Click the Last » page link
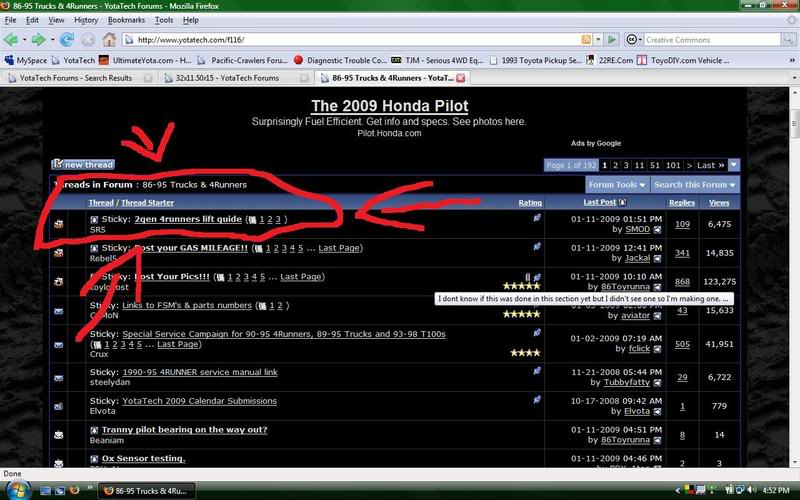This screenshot has height=500, width=800. pos(710,165)
